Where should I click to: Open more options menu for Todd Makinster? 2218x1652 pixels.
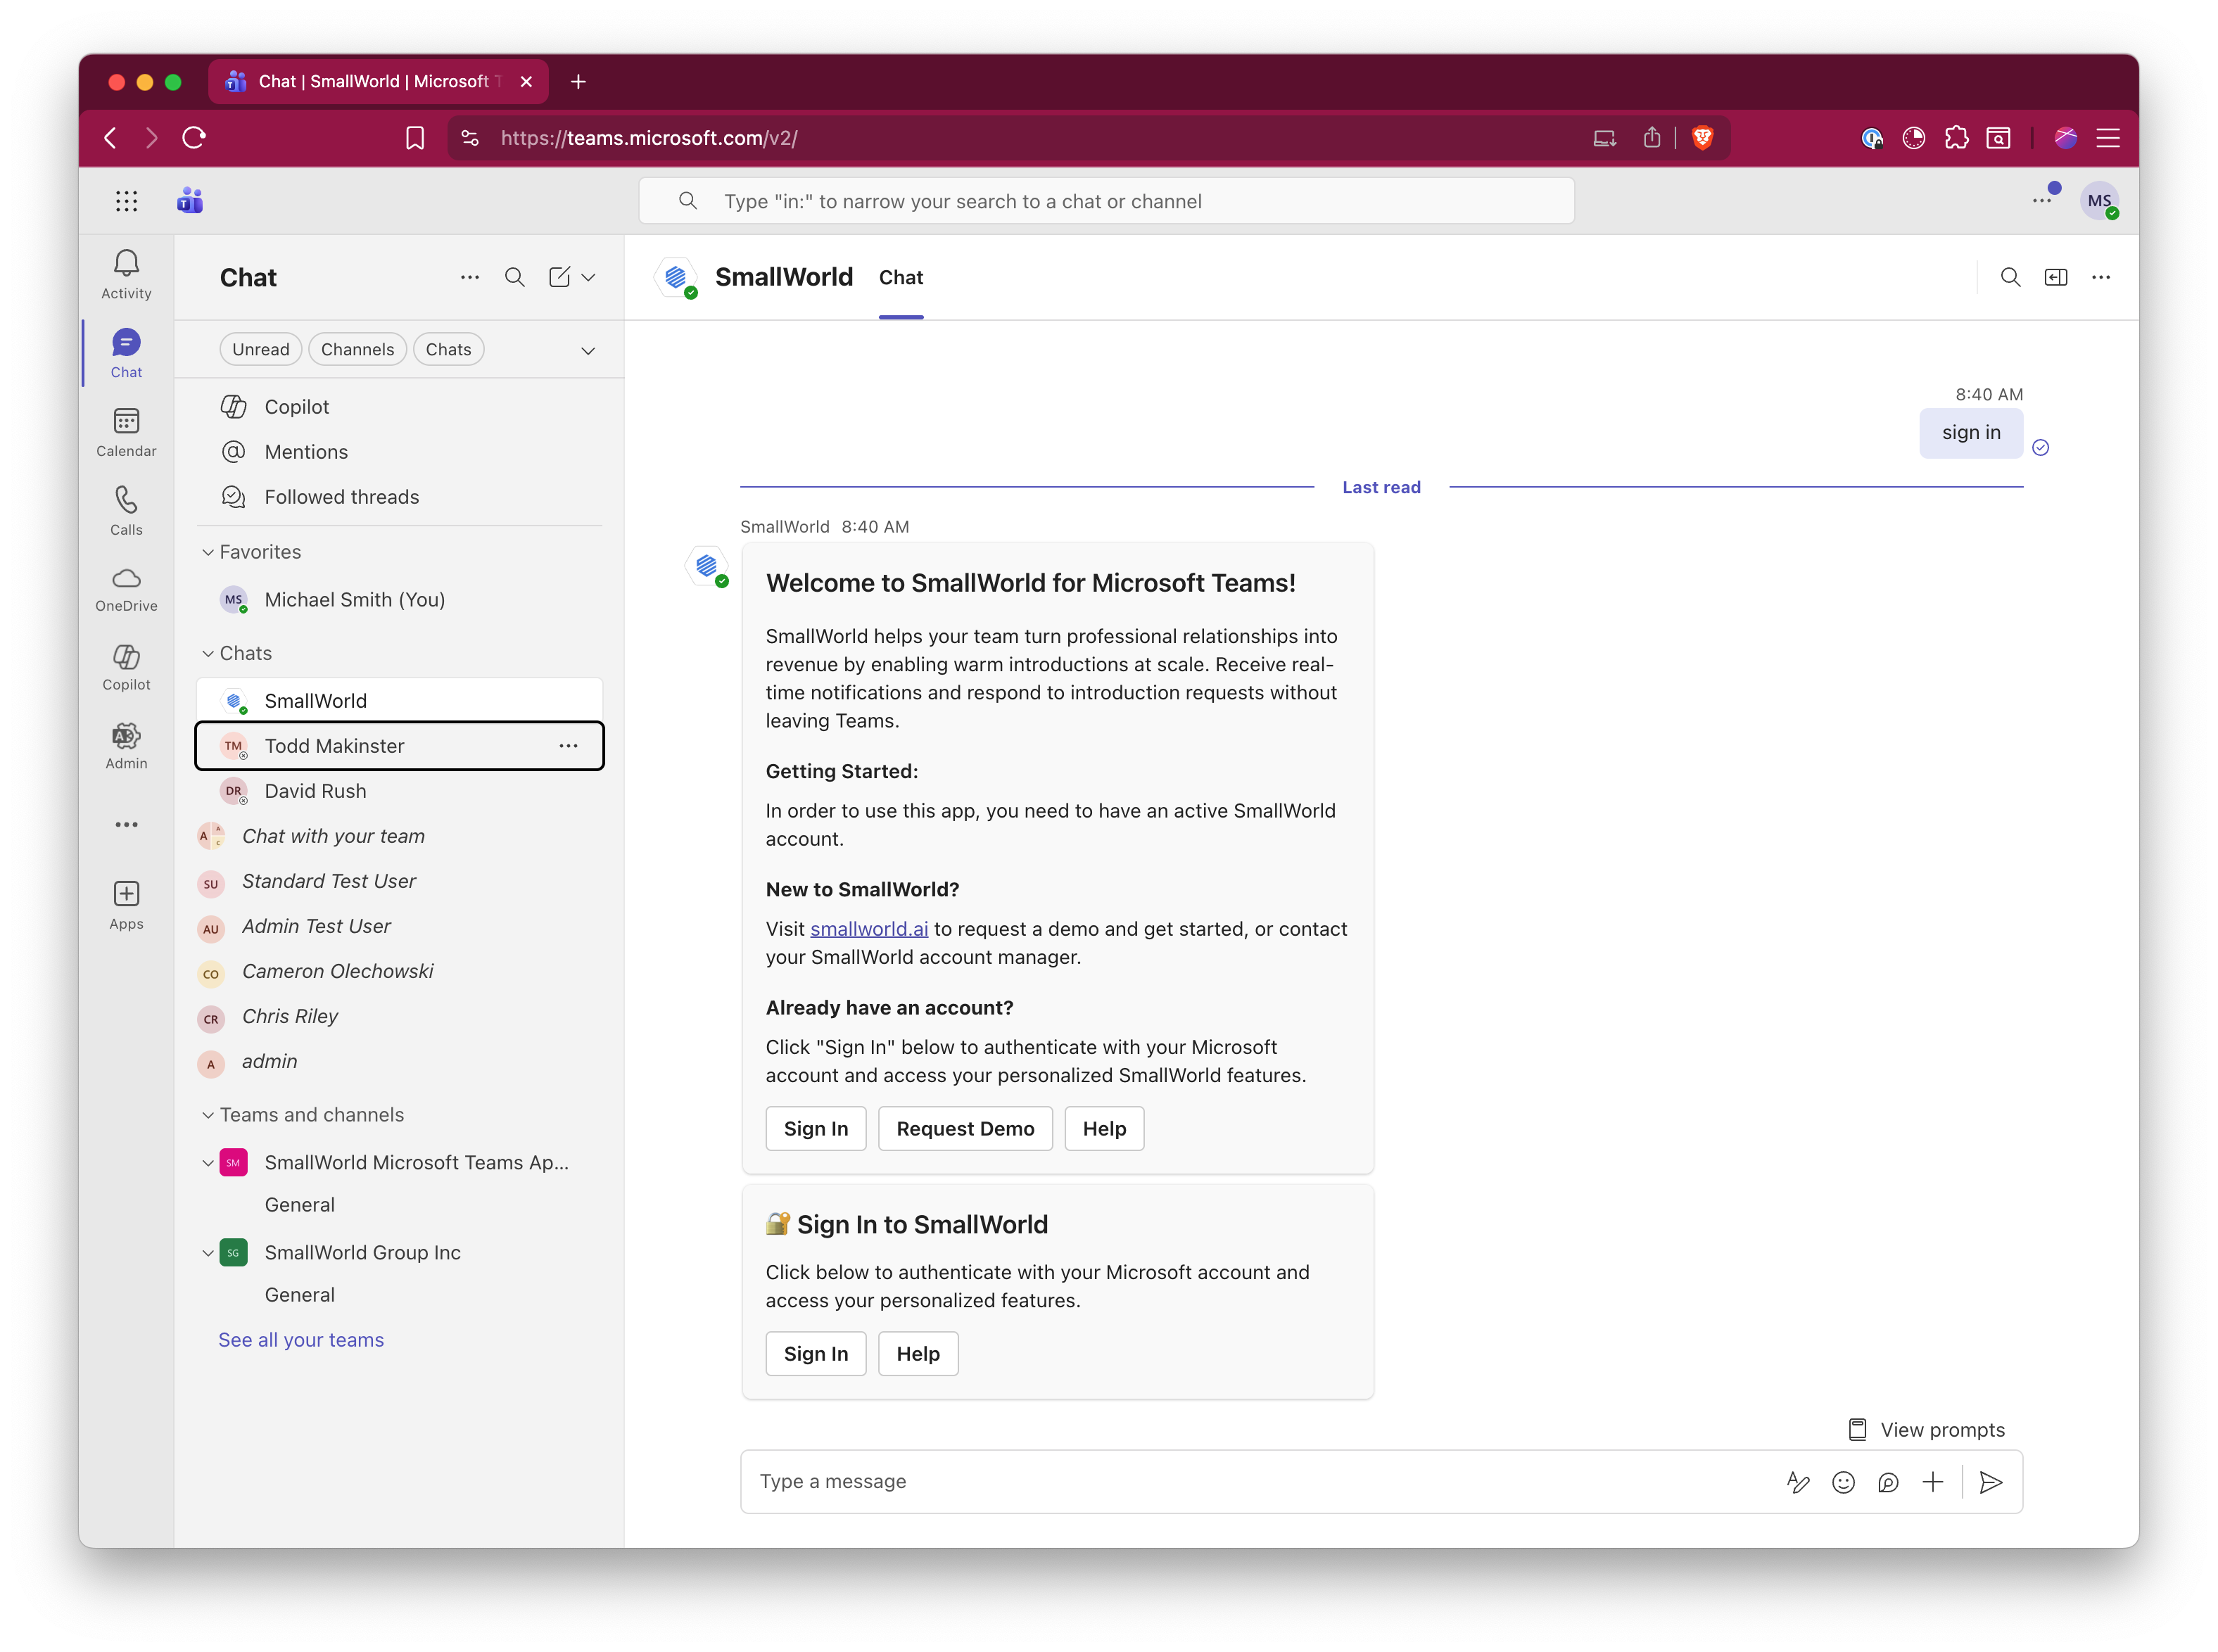pyautogui.click(x=568, y=745)
